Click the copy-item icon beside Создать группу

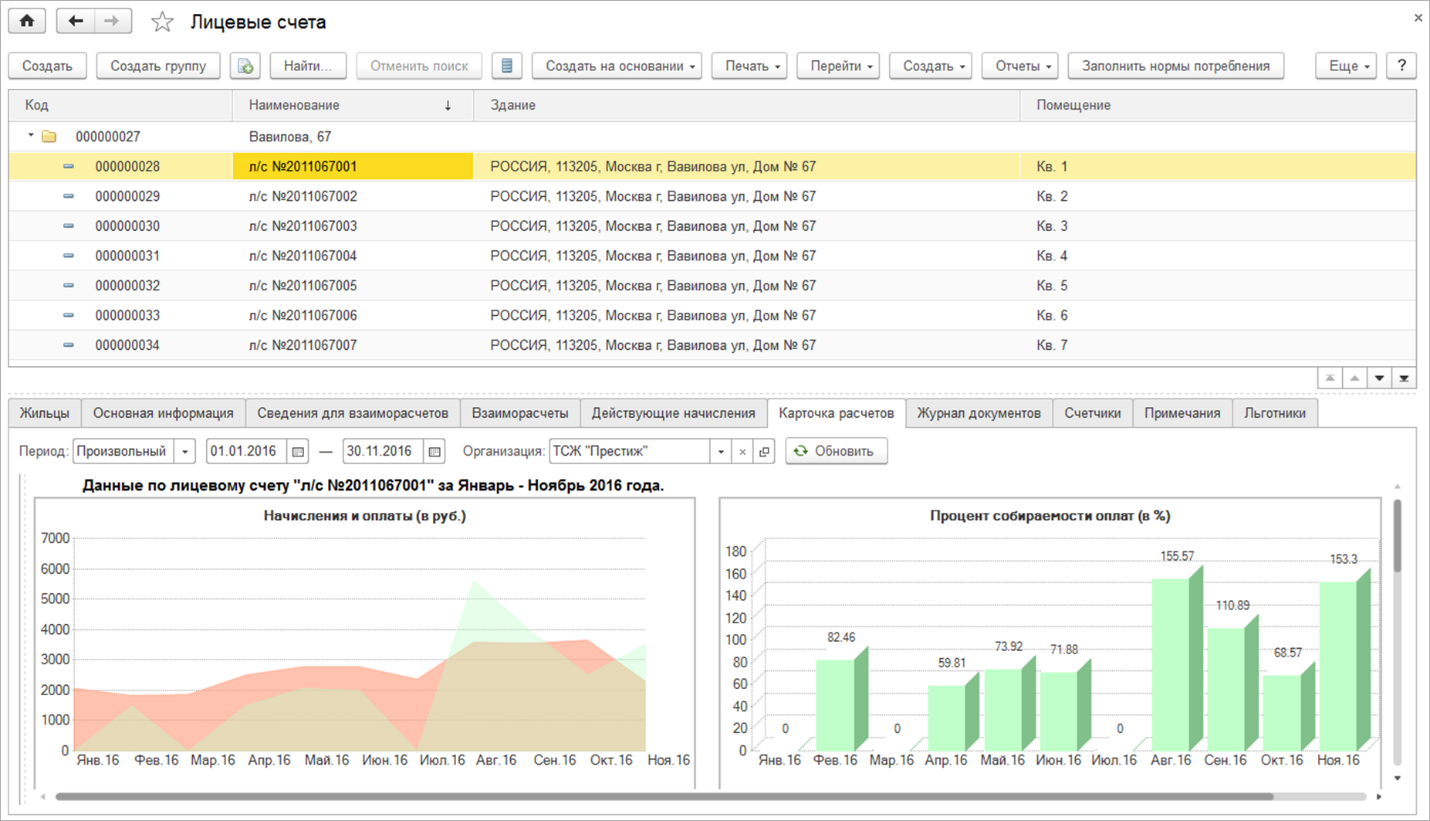[245, 66]
